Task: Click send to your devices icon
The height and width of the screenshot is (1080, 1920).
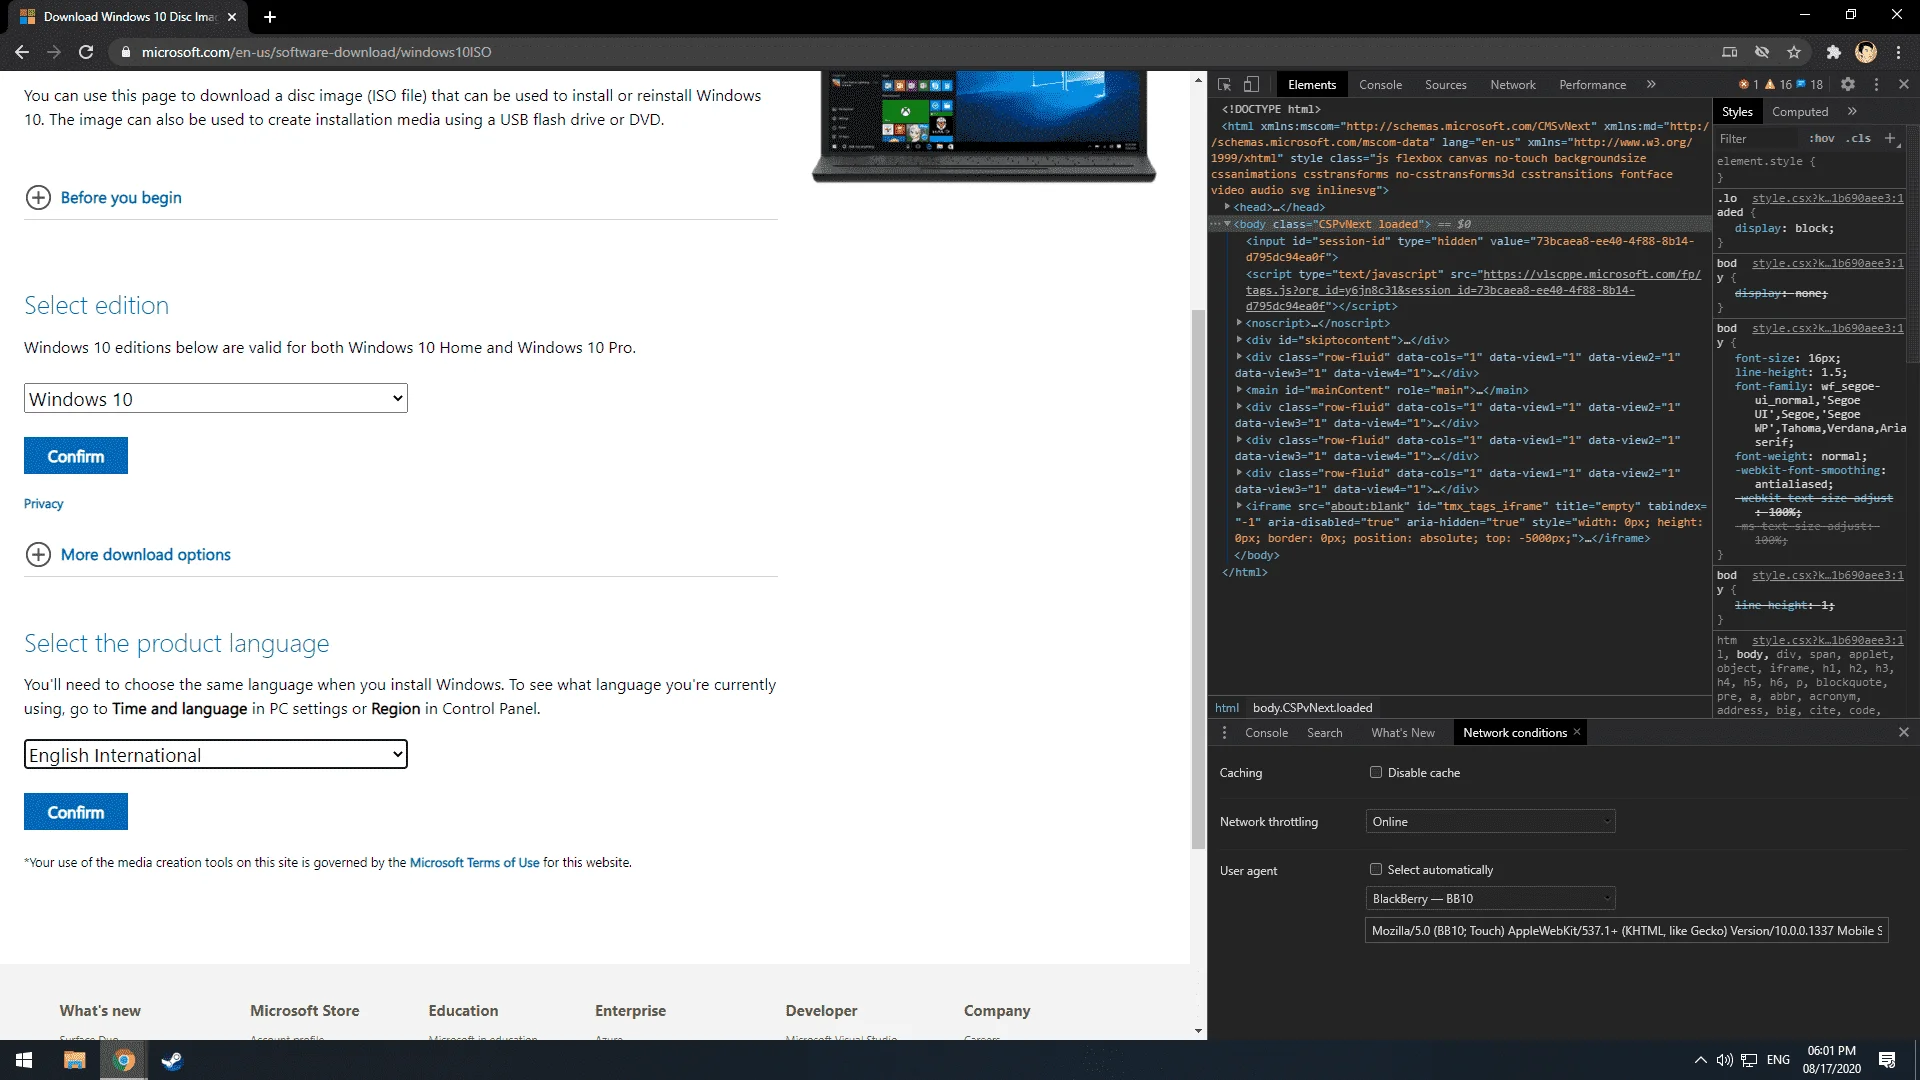Action: (1729, 52)
